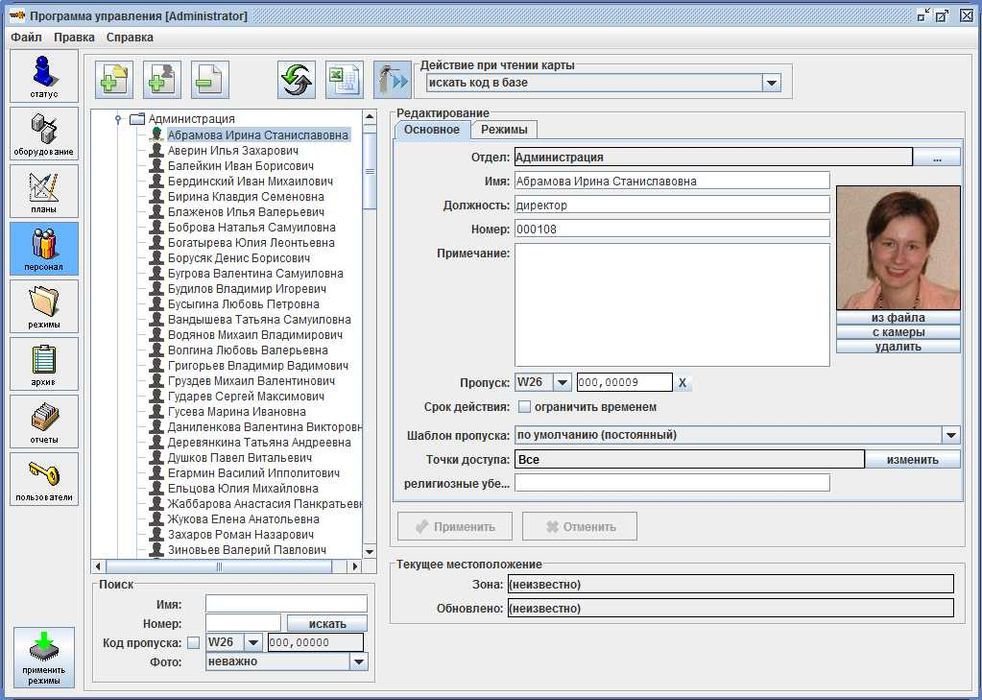Open the Действие при чтении карты dropdown

point(771,83)
